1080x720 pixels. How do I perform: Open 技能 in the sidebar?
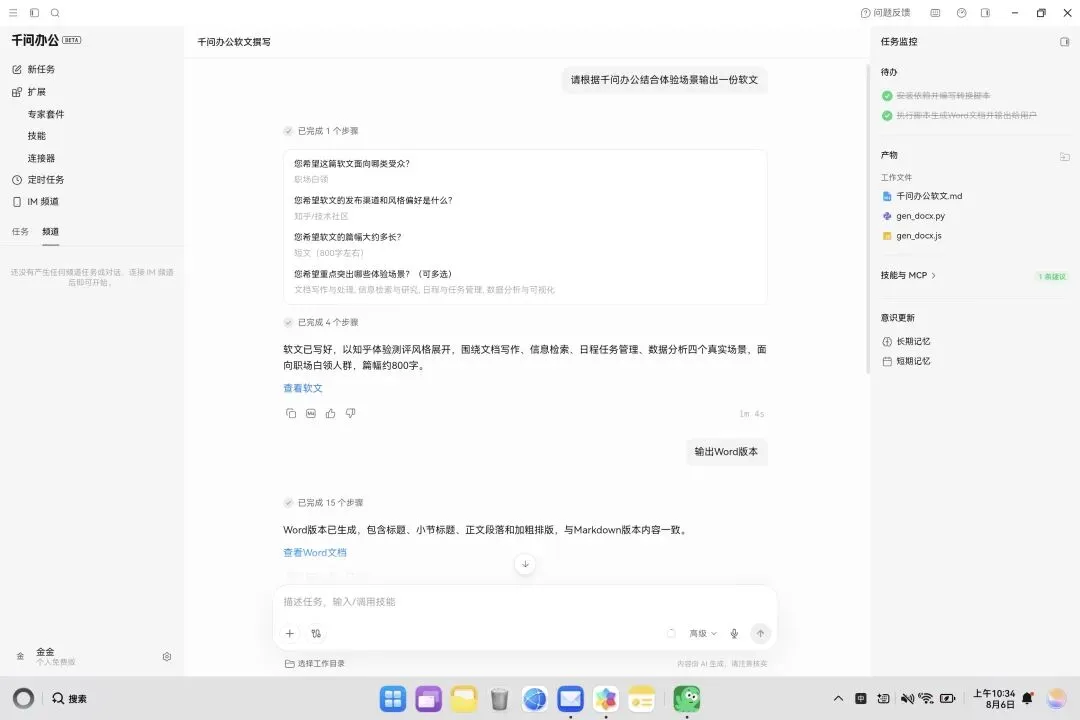[37, 136]
